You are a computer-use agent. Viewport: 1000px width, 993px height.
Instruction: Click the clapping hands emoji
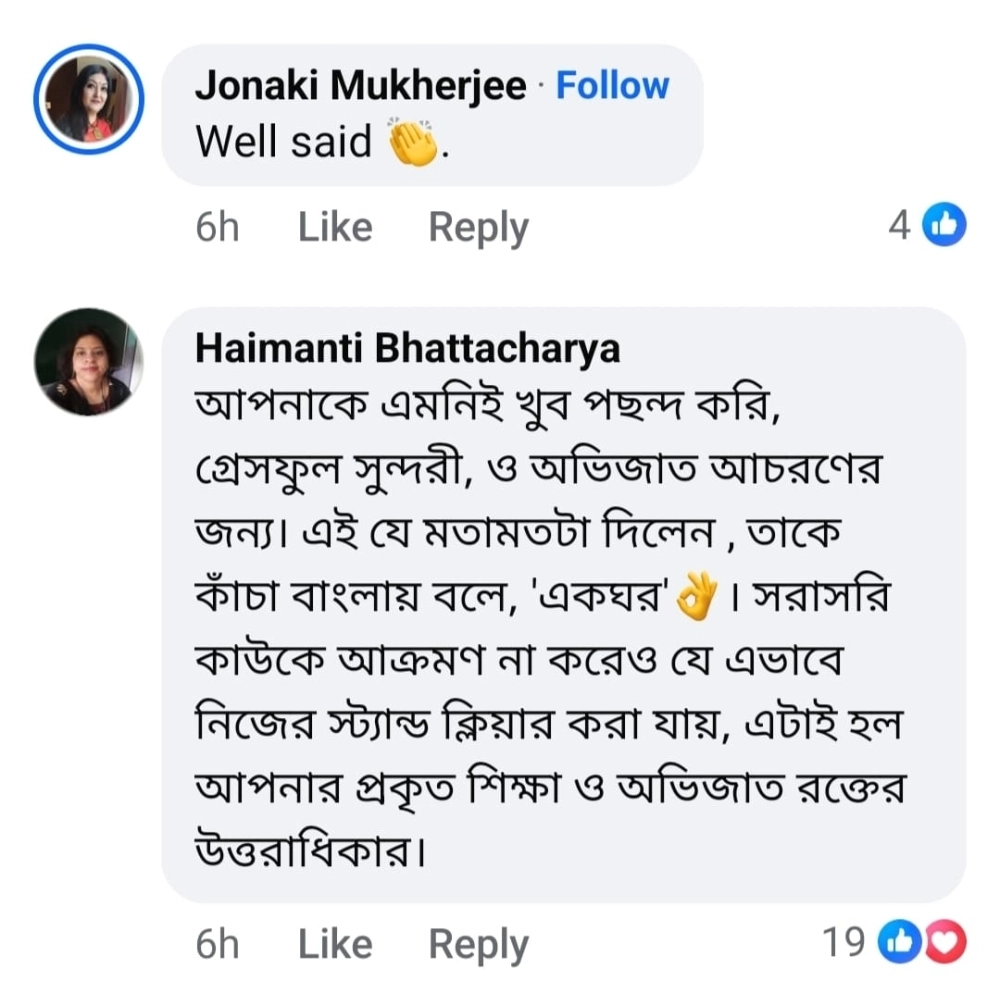tap(413, 144)
